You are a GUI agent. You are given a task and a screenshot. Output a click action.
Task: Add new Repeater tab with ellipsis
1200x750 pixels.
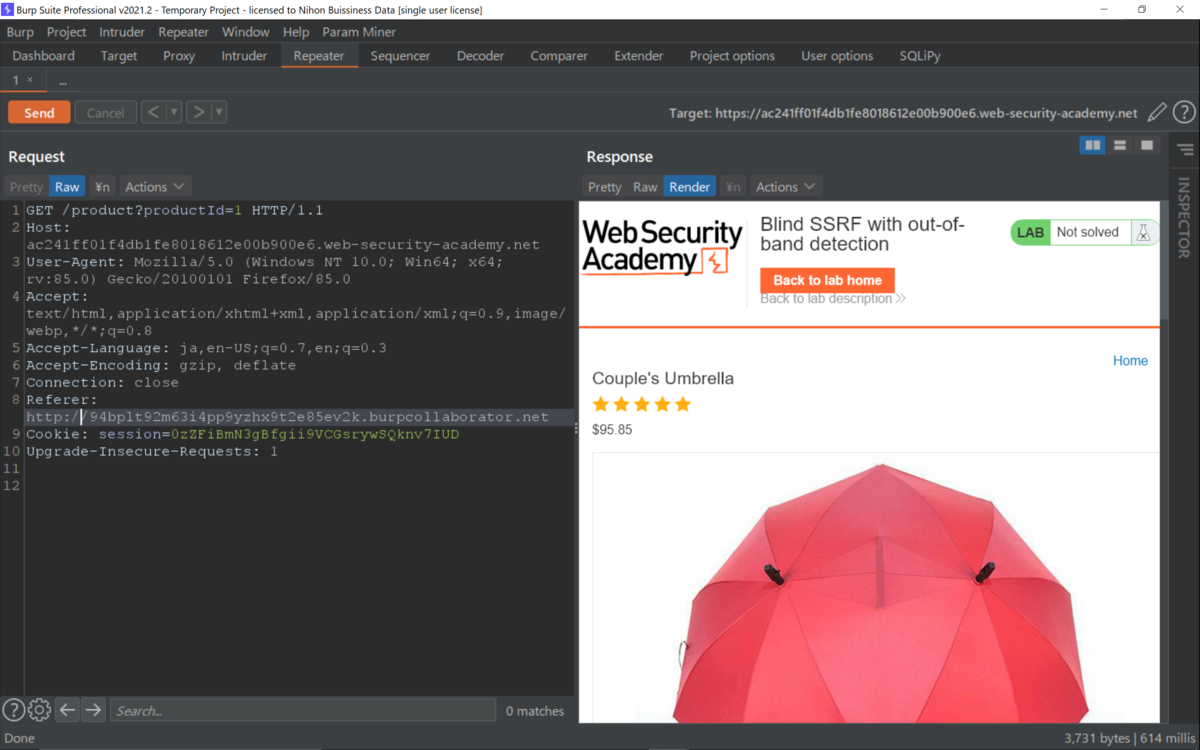coord(62,81)
